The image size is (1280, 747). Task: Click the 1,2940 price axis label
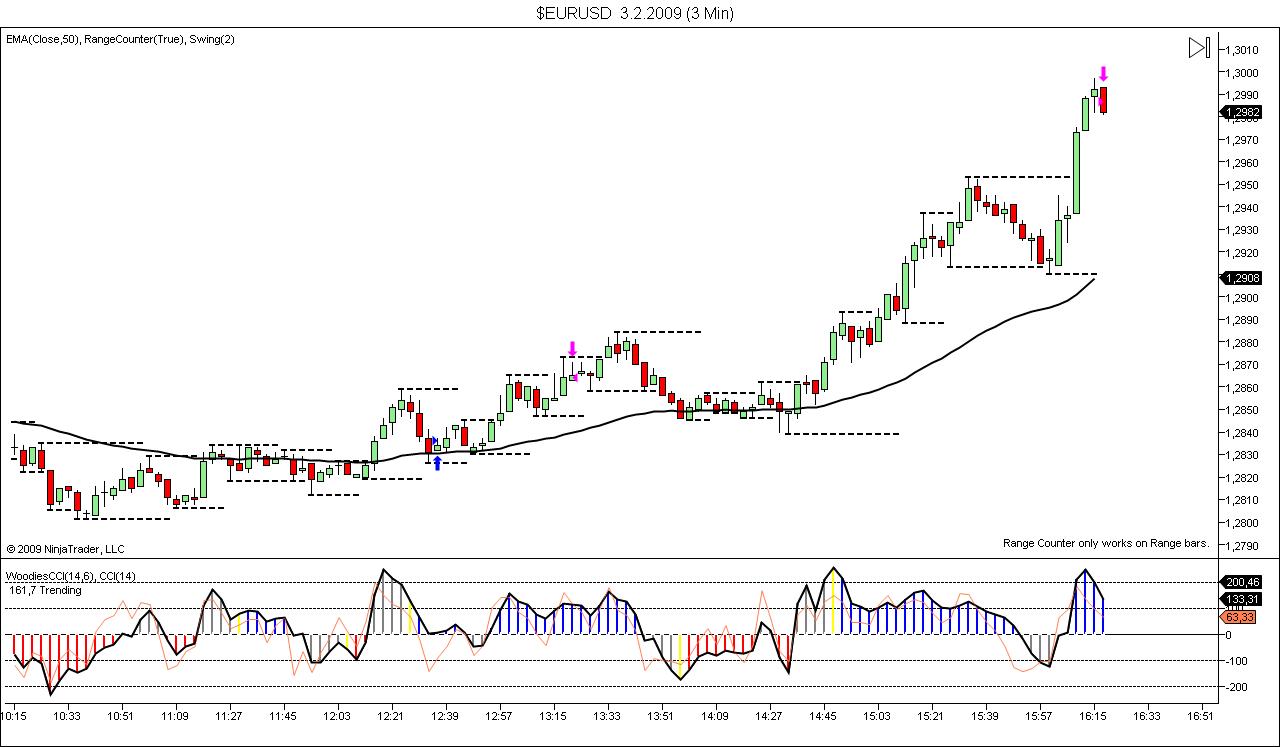pyautogui.click(x=1242, y=207)
